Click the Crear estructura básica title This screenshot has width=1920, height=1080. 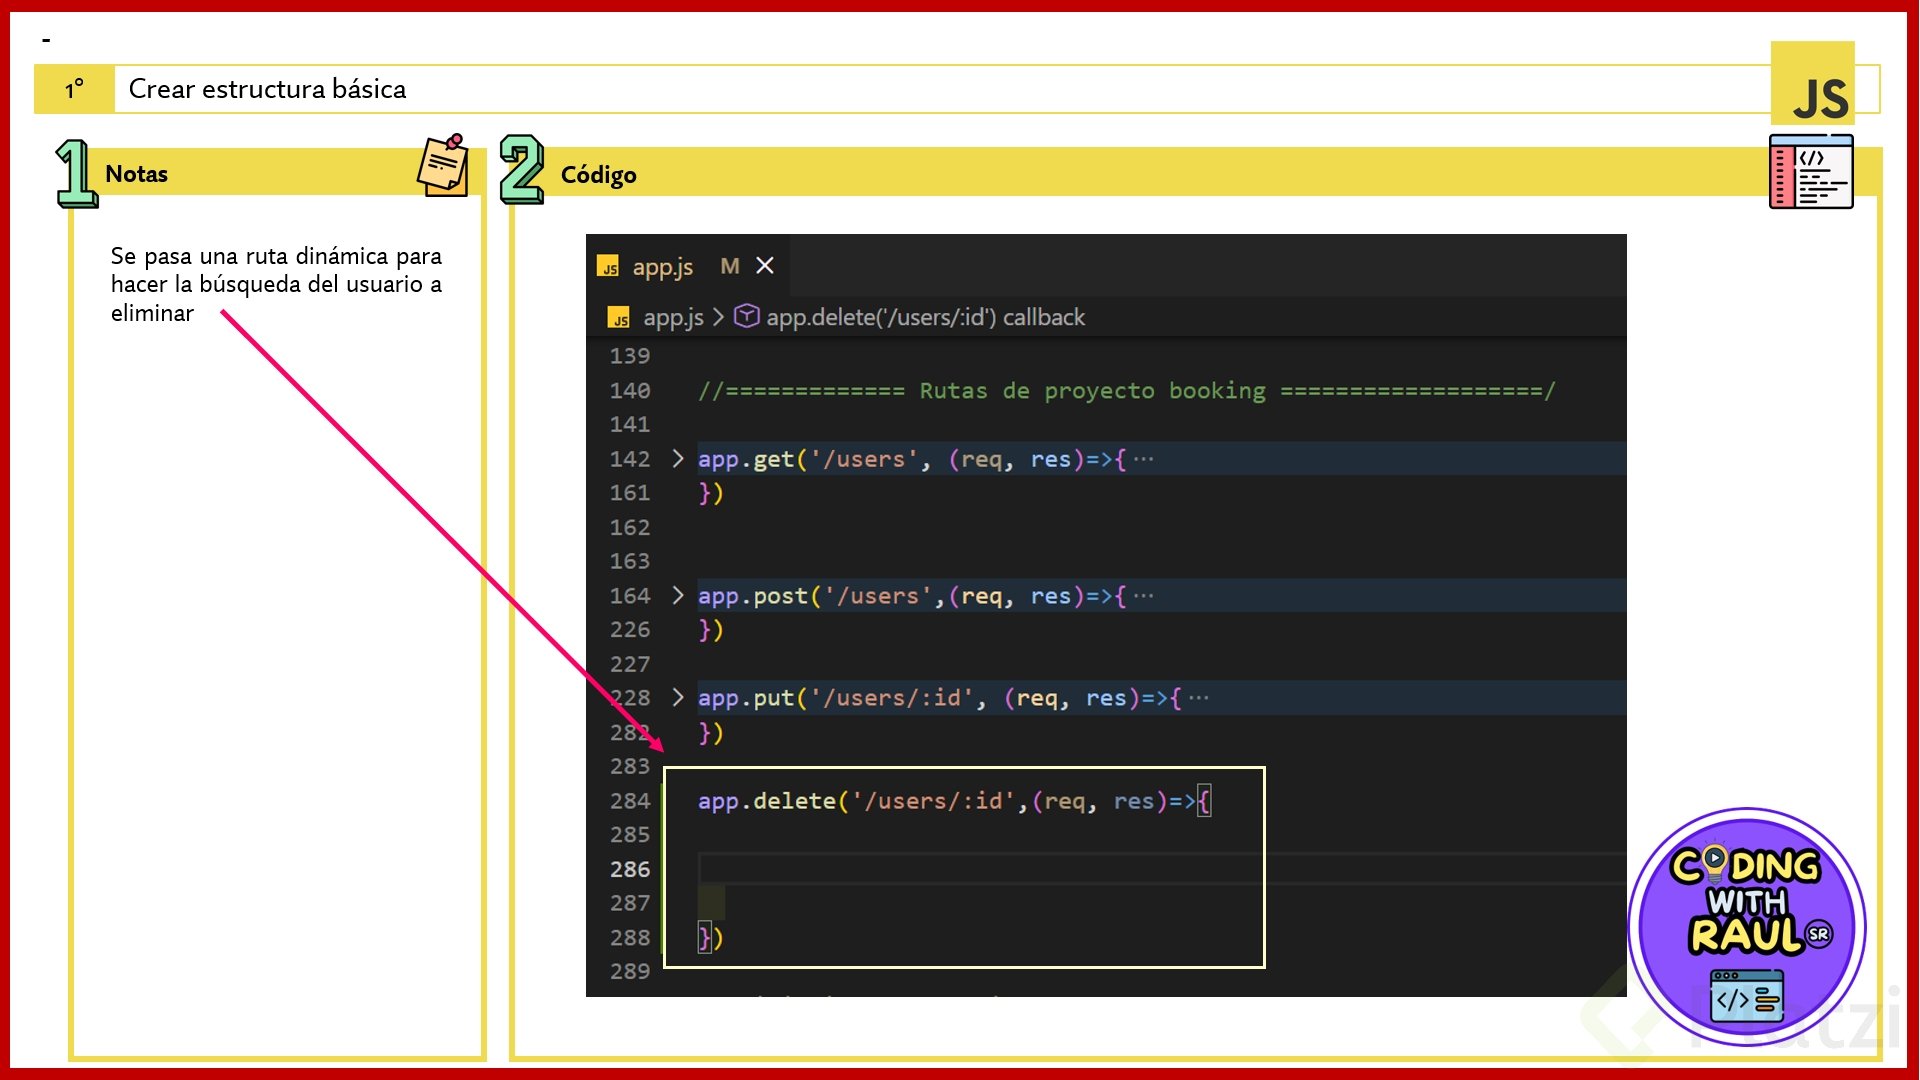(x=267, y=89)
